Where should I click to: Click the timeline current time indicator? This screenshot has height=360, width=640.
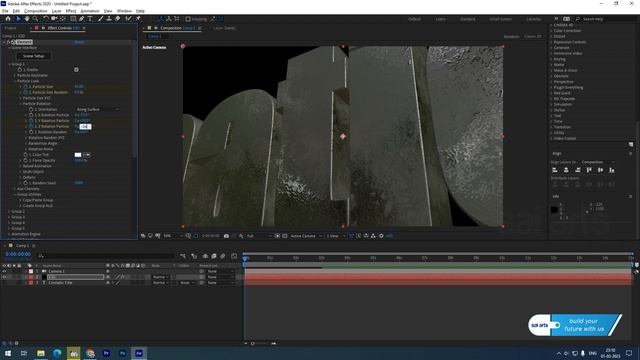245,258
